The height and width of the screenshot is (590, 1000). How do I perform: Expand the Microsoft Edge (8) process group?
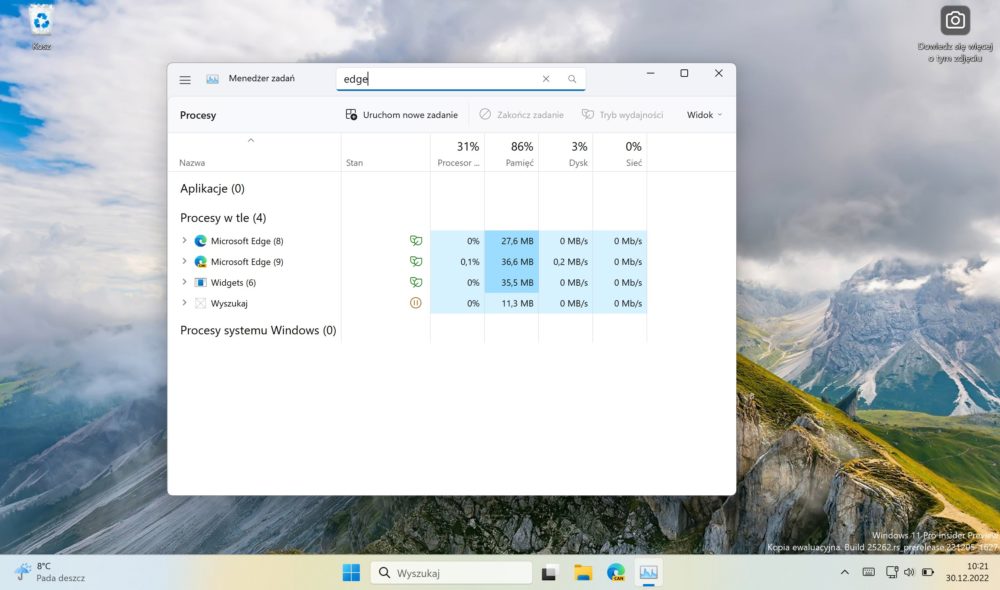tap(184, 240)
